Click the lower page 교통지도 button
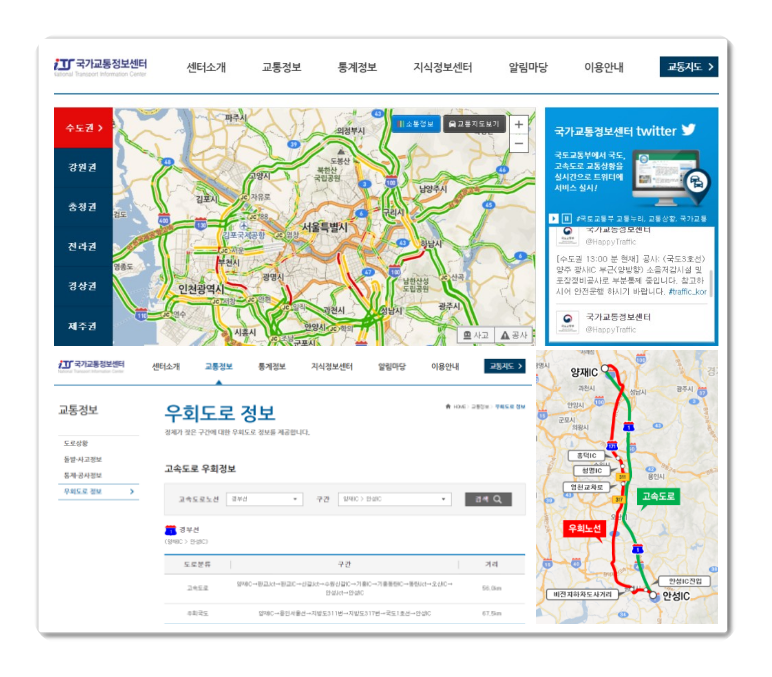Screen dimensions: 772x677 coord(505,366)
